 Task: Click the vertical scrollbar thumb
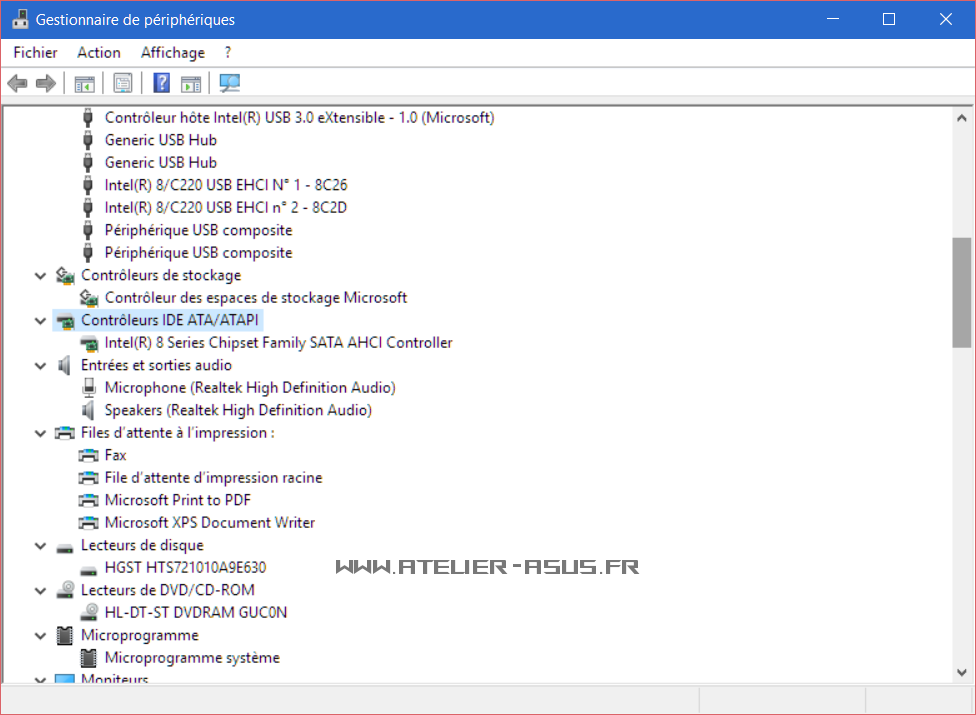962,292
